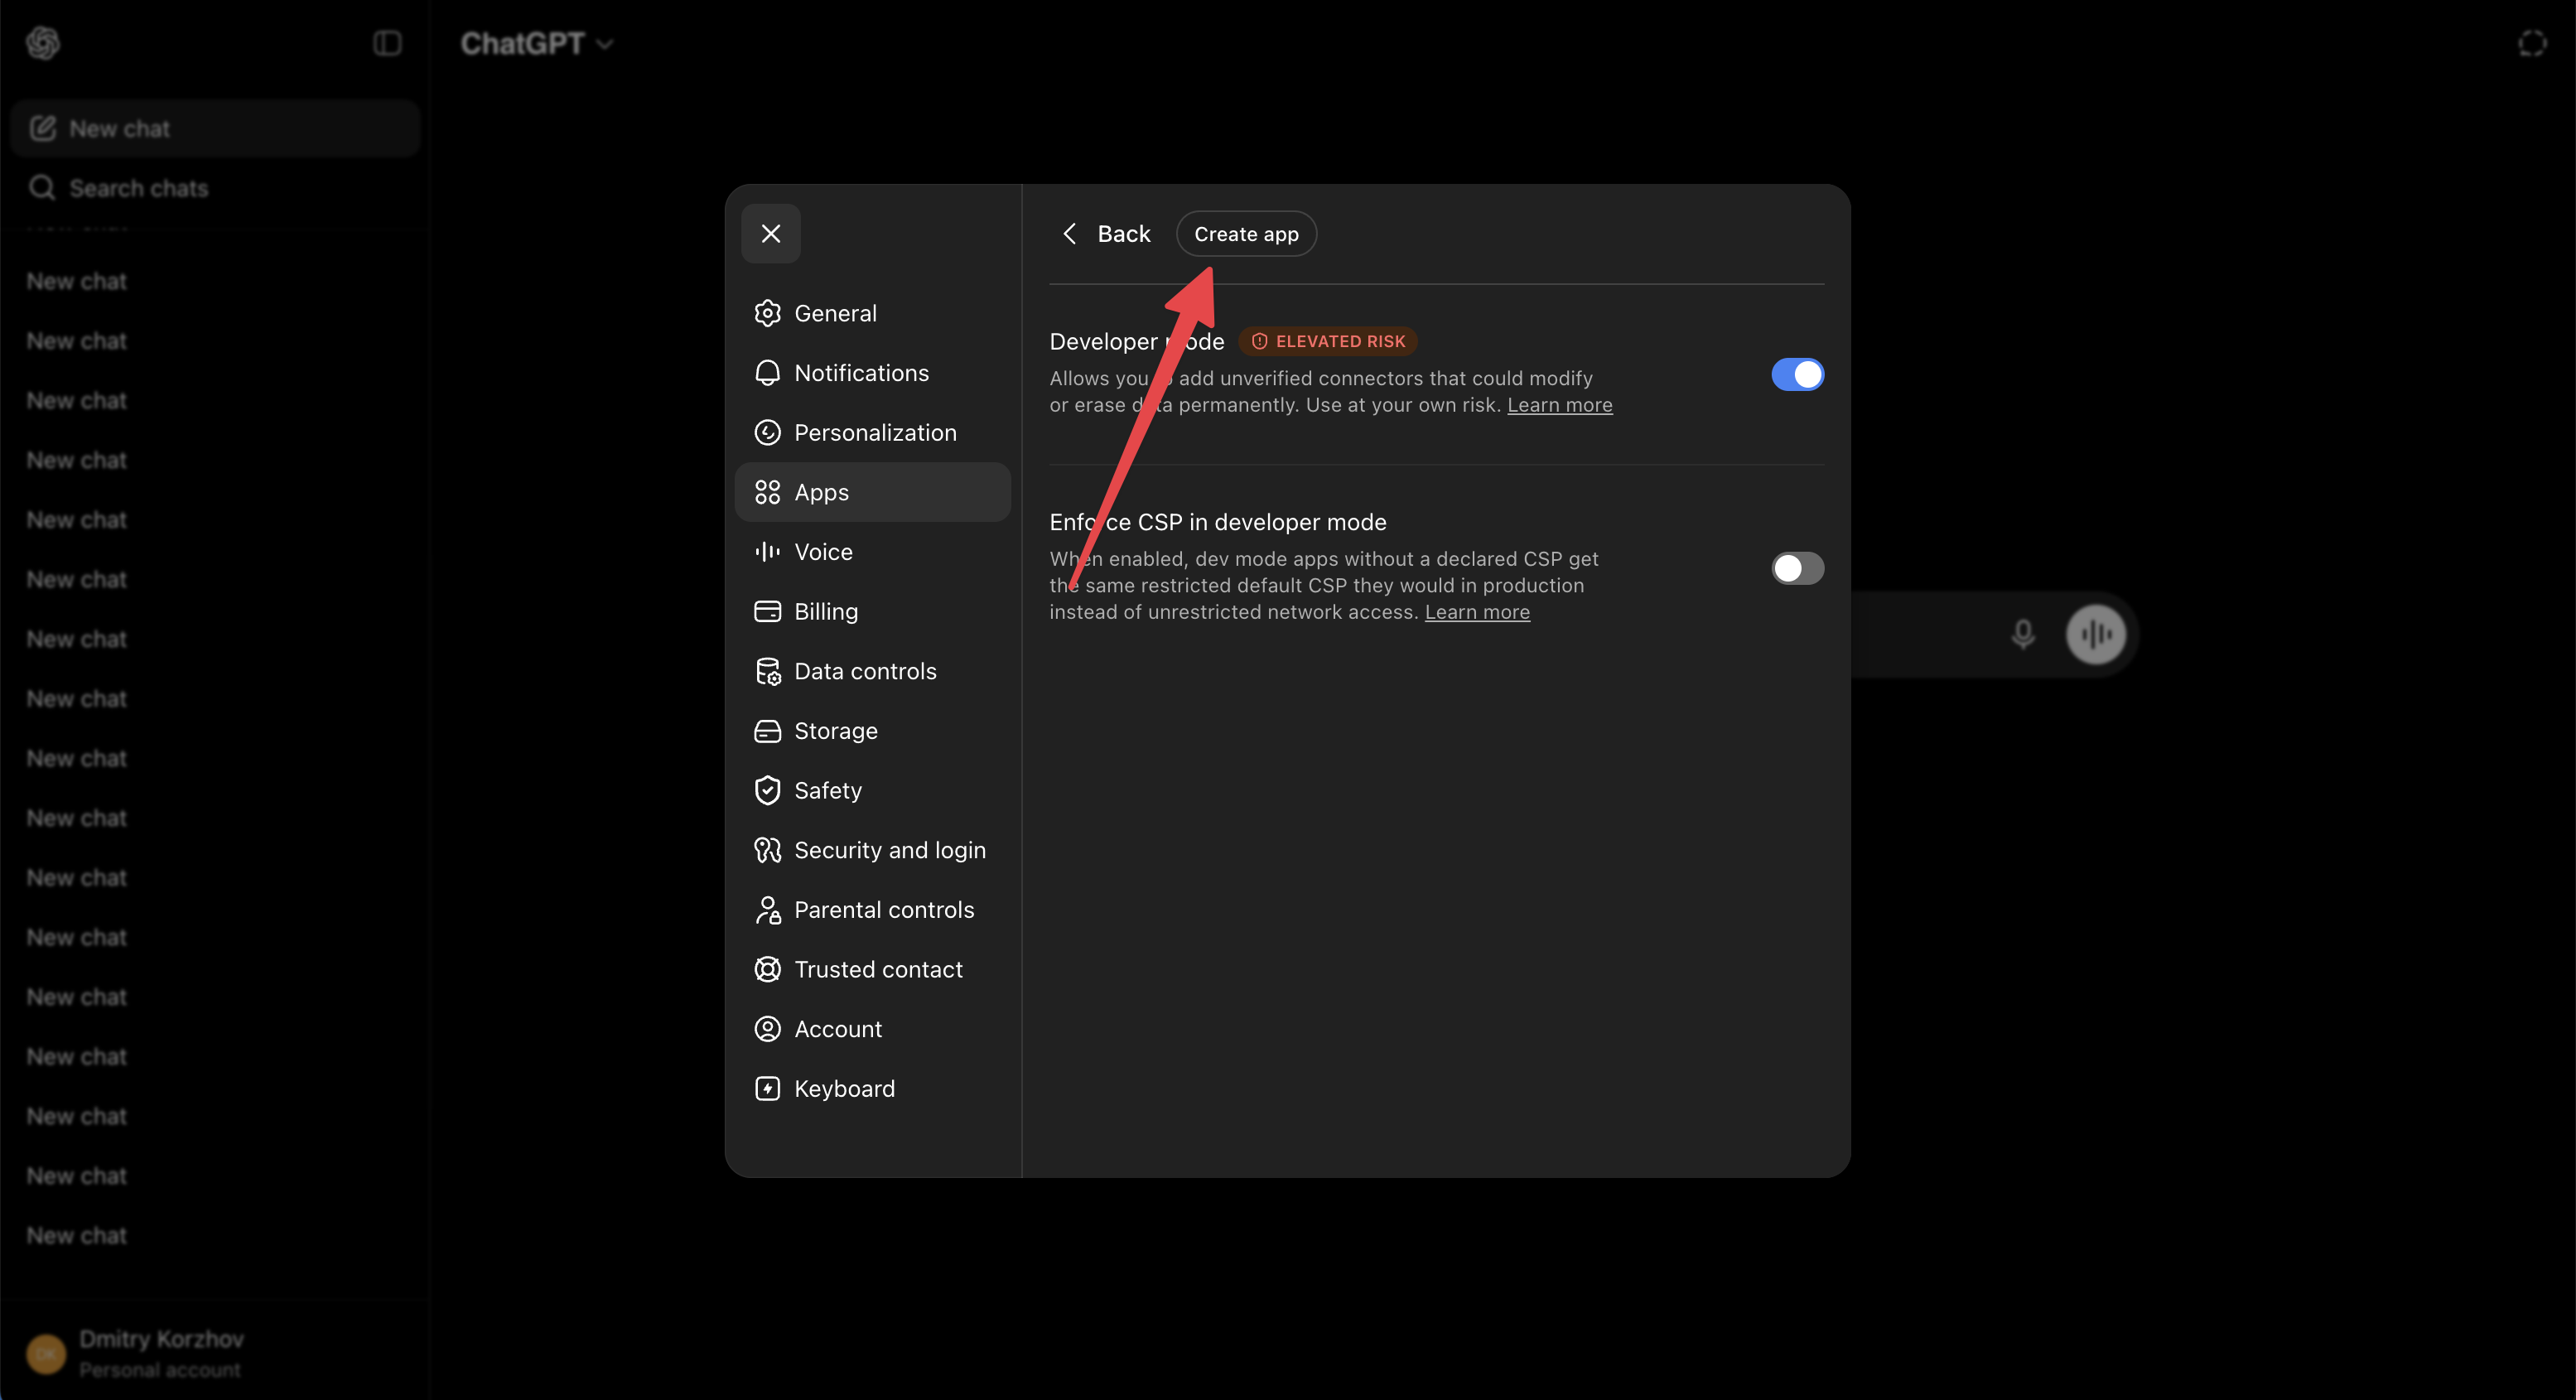This screenshot has width=2576, height=1400.
Task: Click the ChatGPT logo in sidebar
Action: tap(43, 43)
